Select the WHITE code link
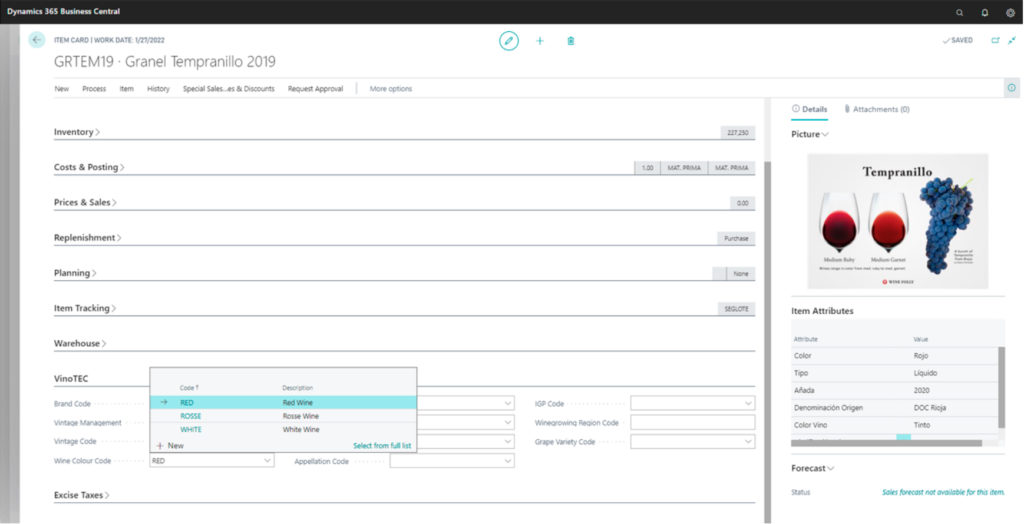The image size is (1024, 524). pos(191,430)
